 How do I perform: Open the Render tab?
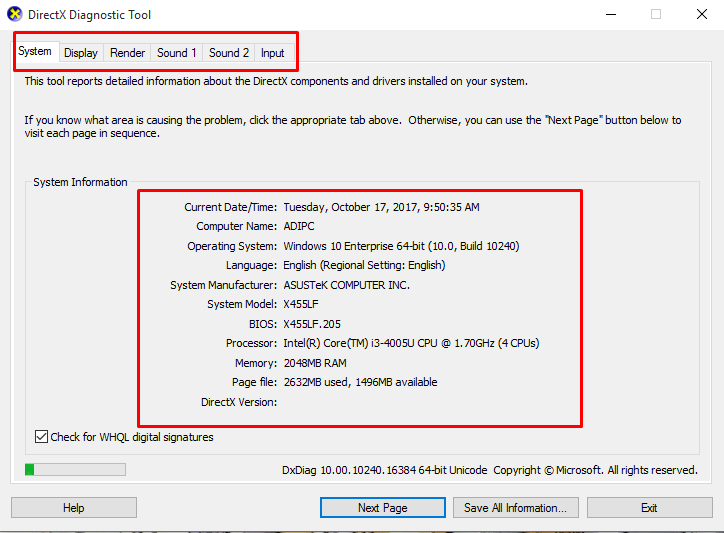[x=127, y=53]
